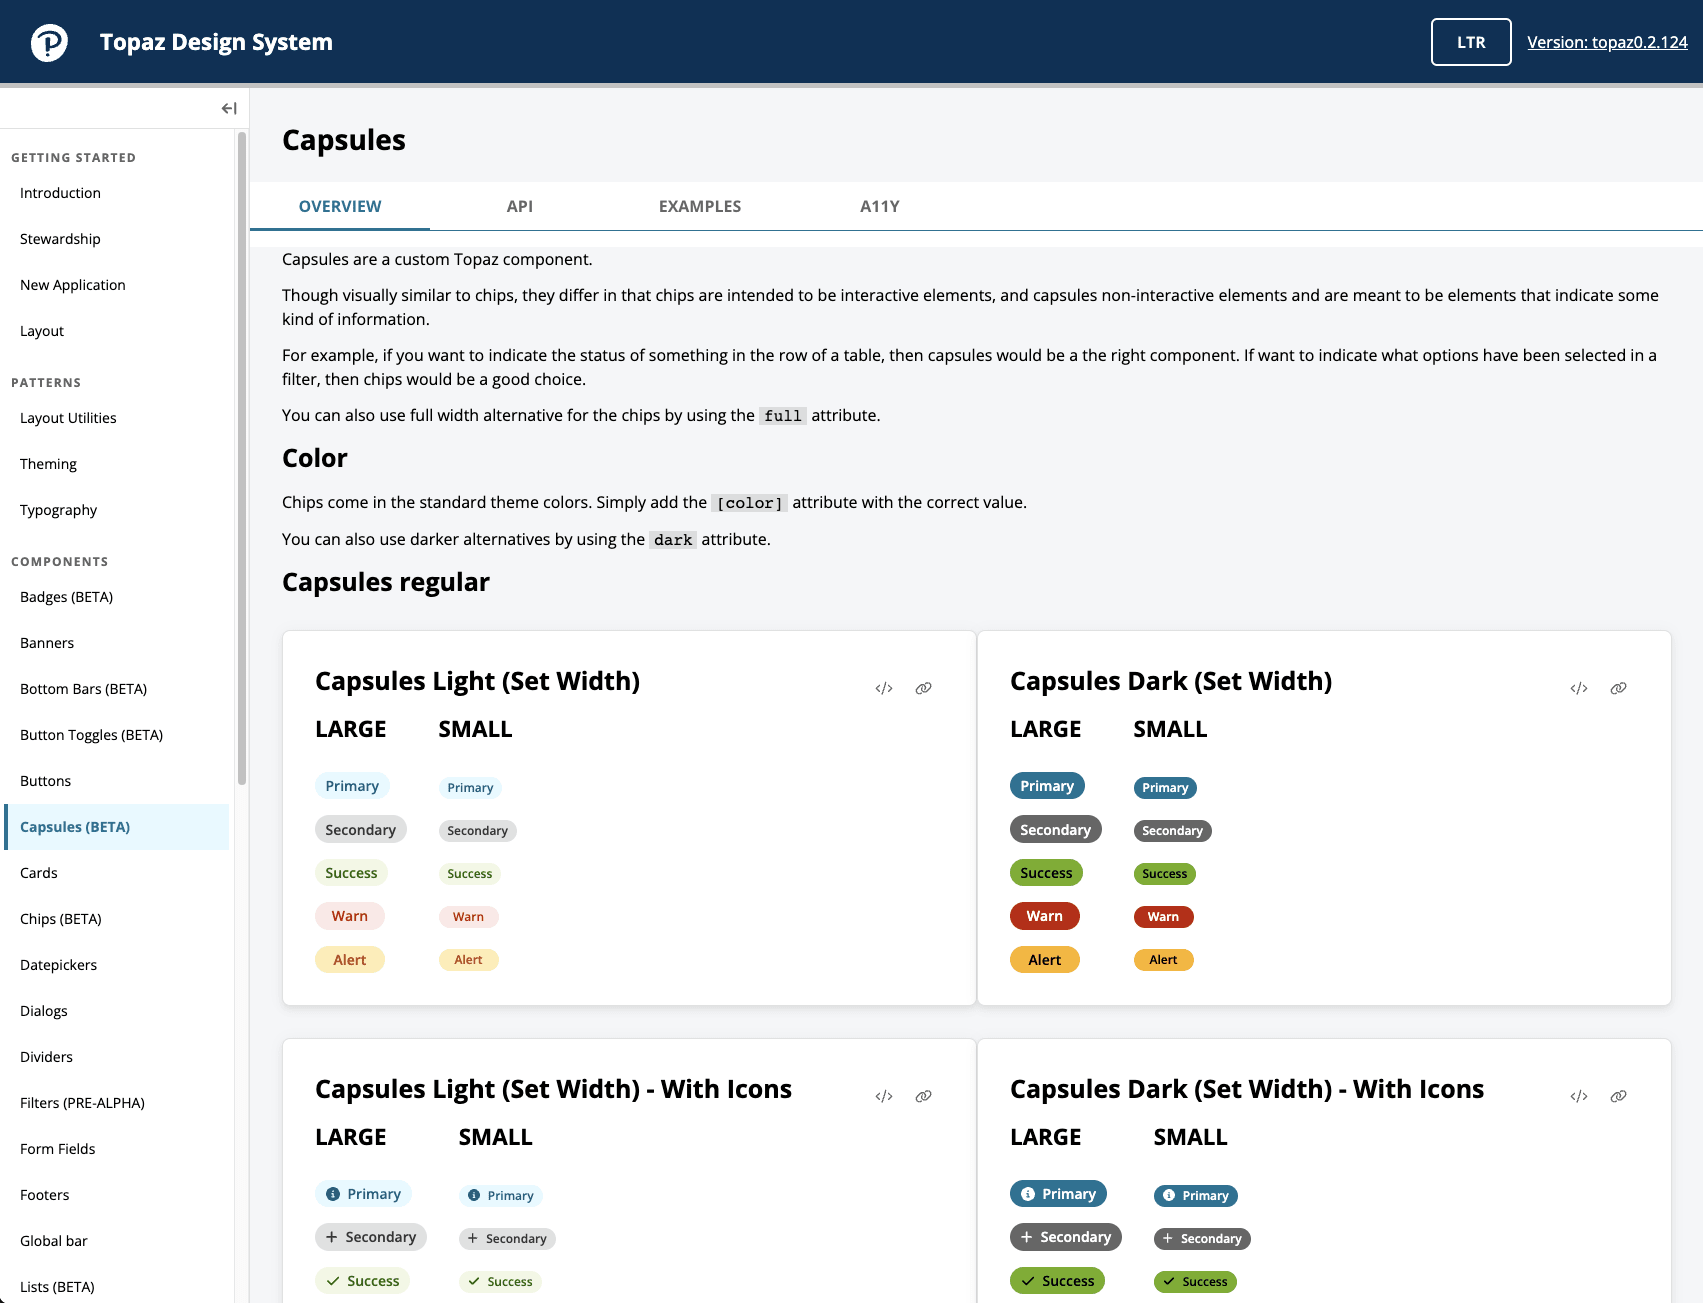Go to Introduction in sidebar
Image resolution: width=1703 pixels, height=1303 pixels.
coord(117,193)
